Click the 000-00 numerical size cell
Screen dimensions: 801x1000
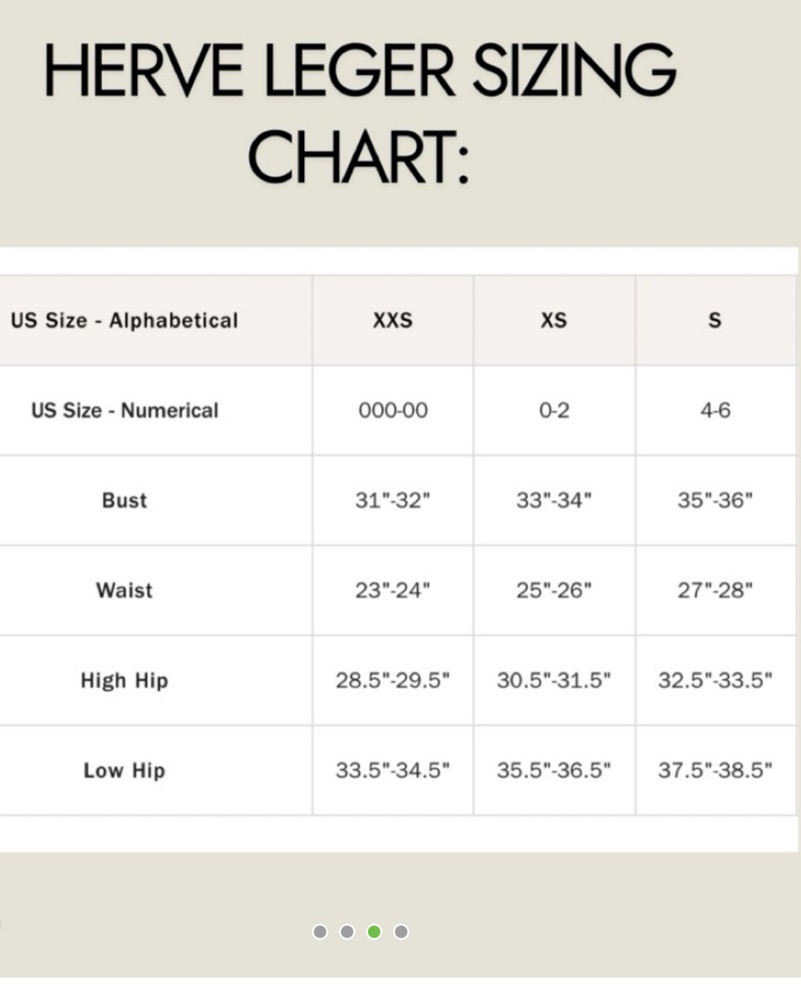click(x=393, y=411)
